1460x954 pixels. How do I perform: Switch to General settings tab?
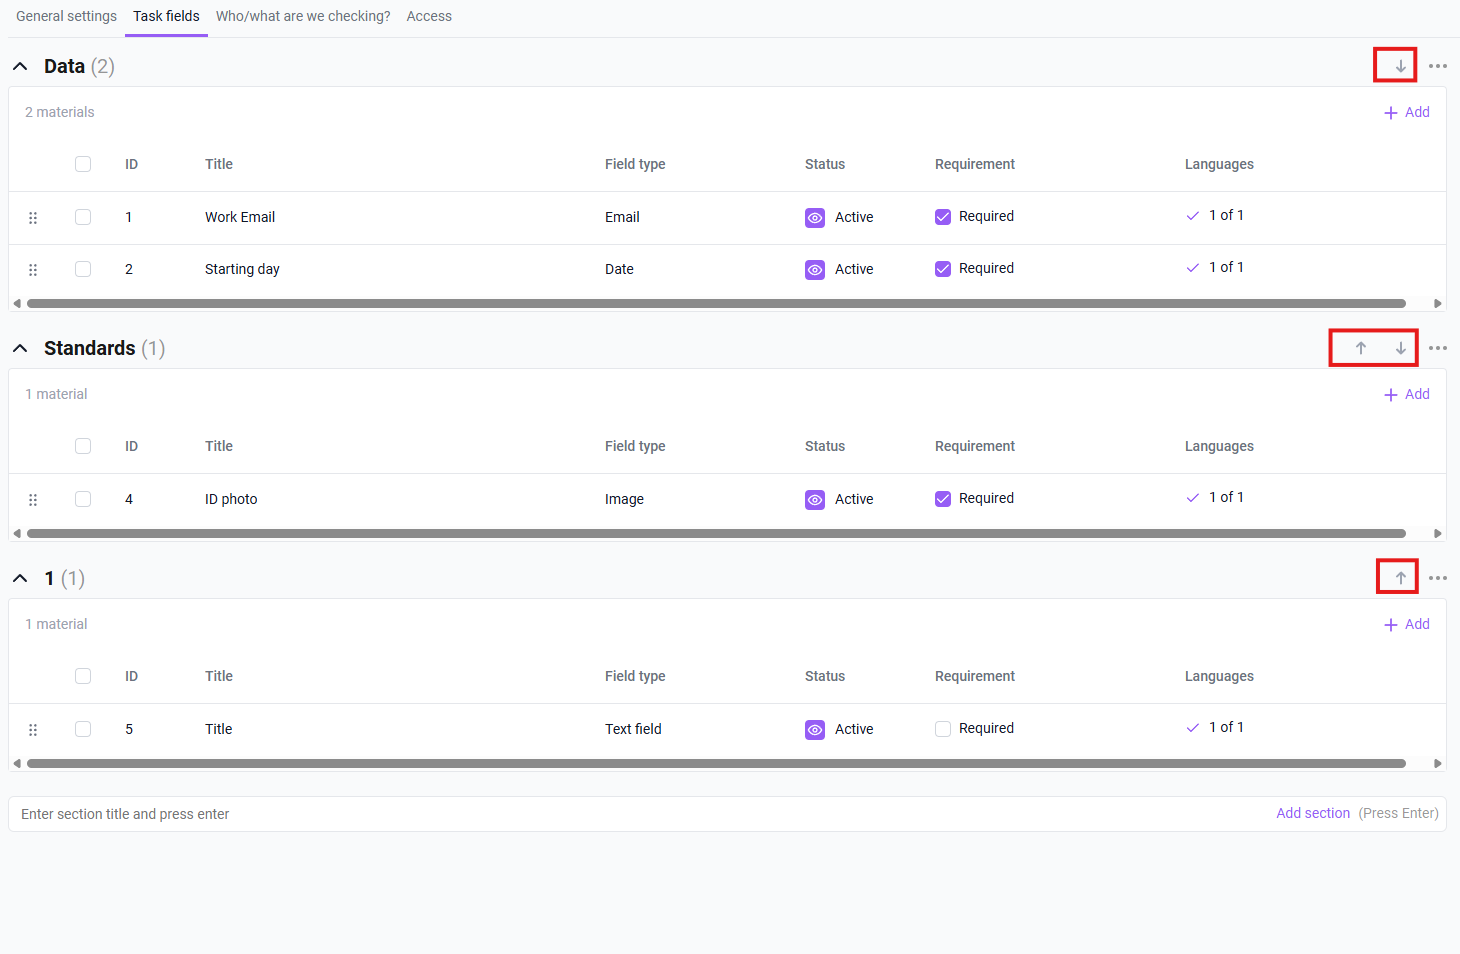[x=66, y=16]
